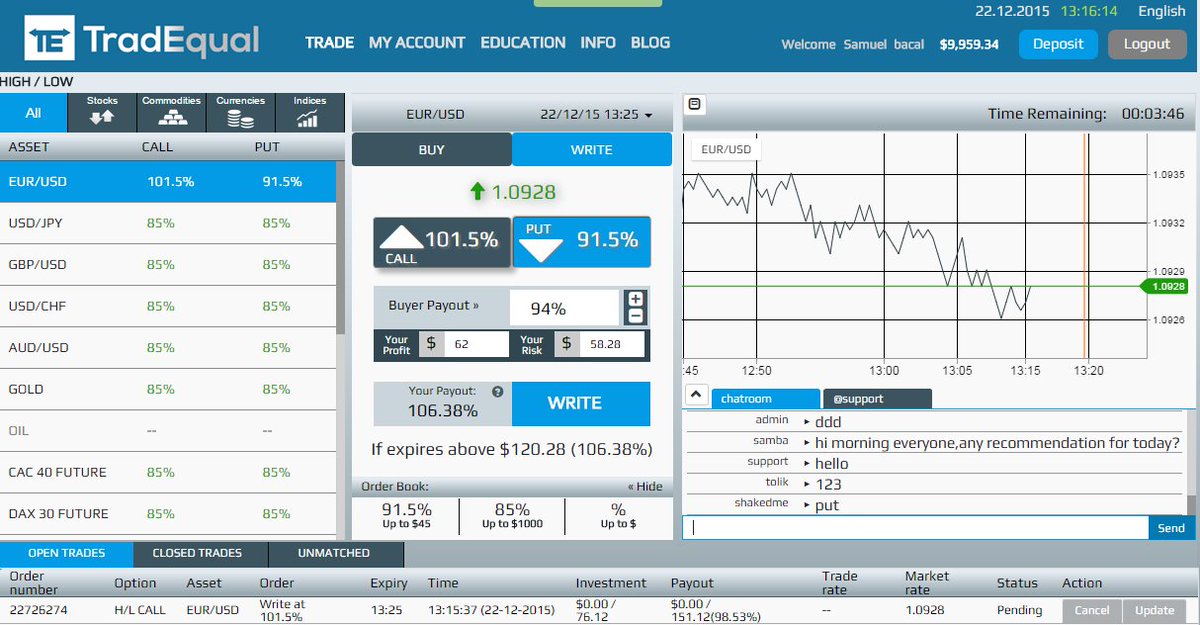Select the OIL asset row
Viewport: 1200px width, 625px height.
(x=168, y=431)
